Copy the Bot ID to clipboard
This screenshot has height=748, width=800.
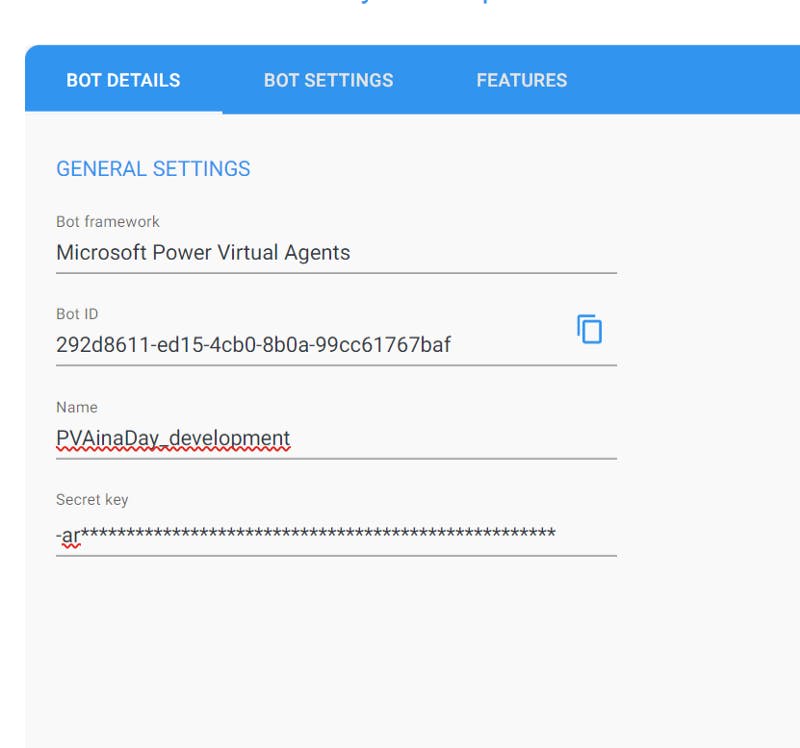click(x=589, y=329)
